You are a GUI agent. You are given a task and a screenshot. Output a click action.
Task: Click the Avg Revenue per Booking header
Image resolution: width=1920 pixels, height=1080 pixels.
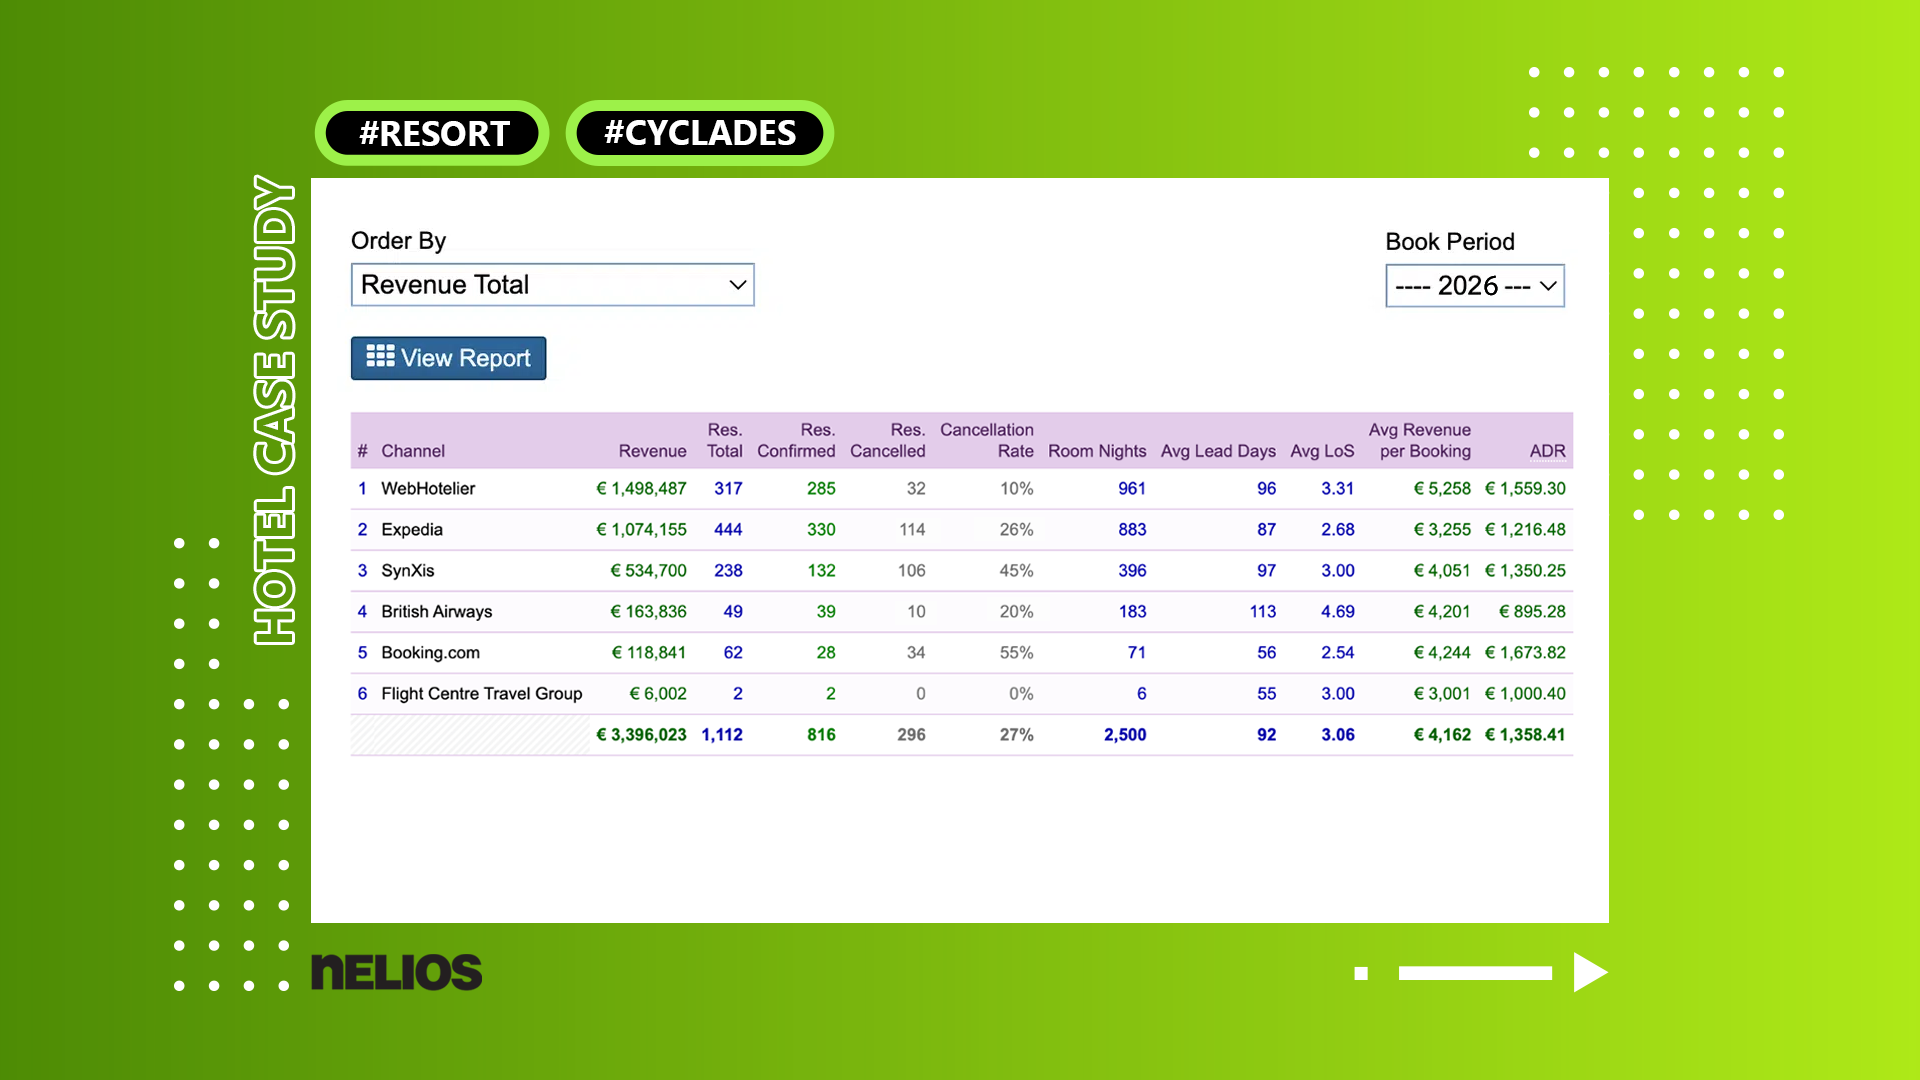point(1420,440)
